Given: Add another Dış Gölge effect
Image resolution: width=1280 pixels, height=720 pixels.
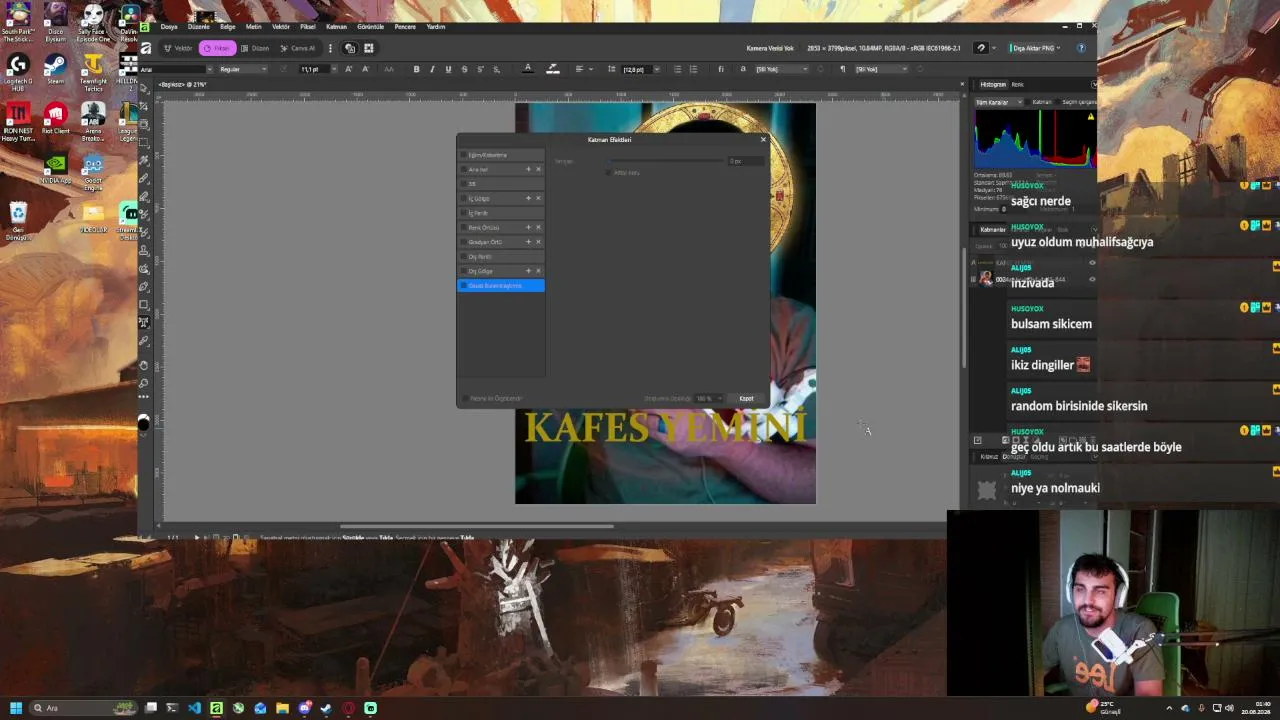Looking at the screenshot, I should [x=528, y=271].
